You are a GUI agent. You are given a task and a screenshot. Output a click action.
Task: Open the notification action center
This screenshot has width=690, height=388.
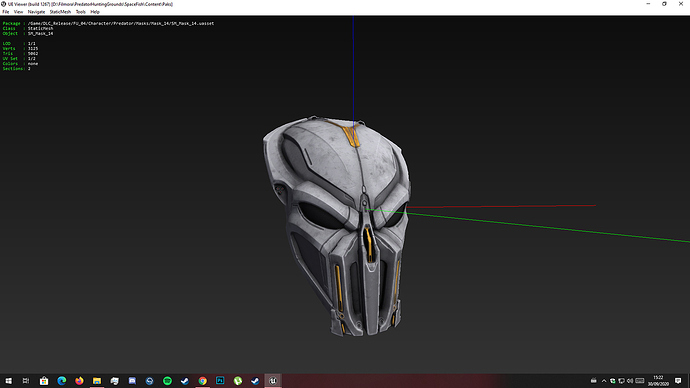(x=678, y=381)
